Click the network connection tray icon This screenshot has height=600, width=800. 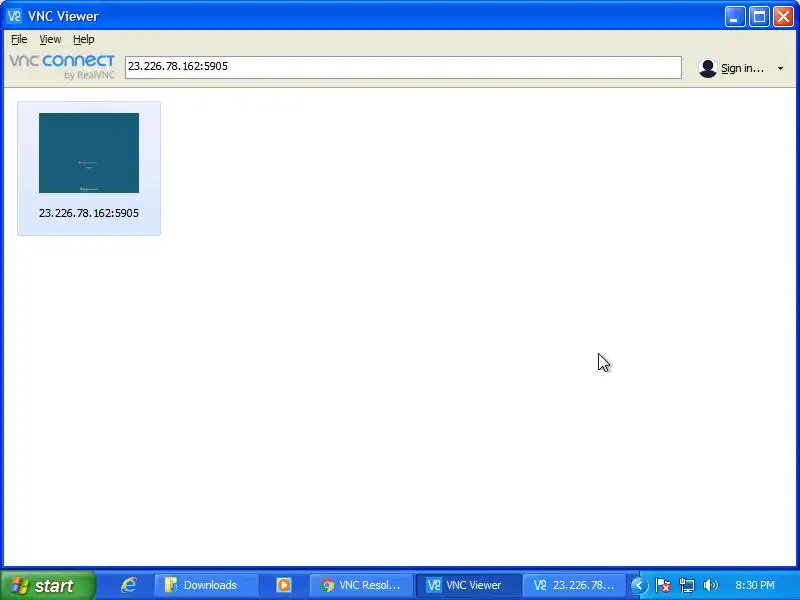click(x=687, y=585)
